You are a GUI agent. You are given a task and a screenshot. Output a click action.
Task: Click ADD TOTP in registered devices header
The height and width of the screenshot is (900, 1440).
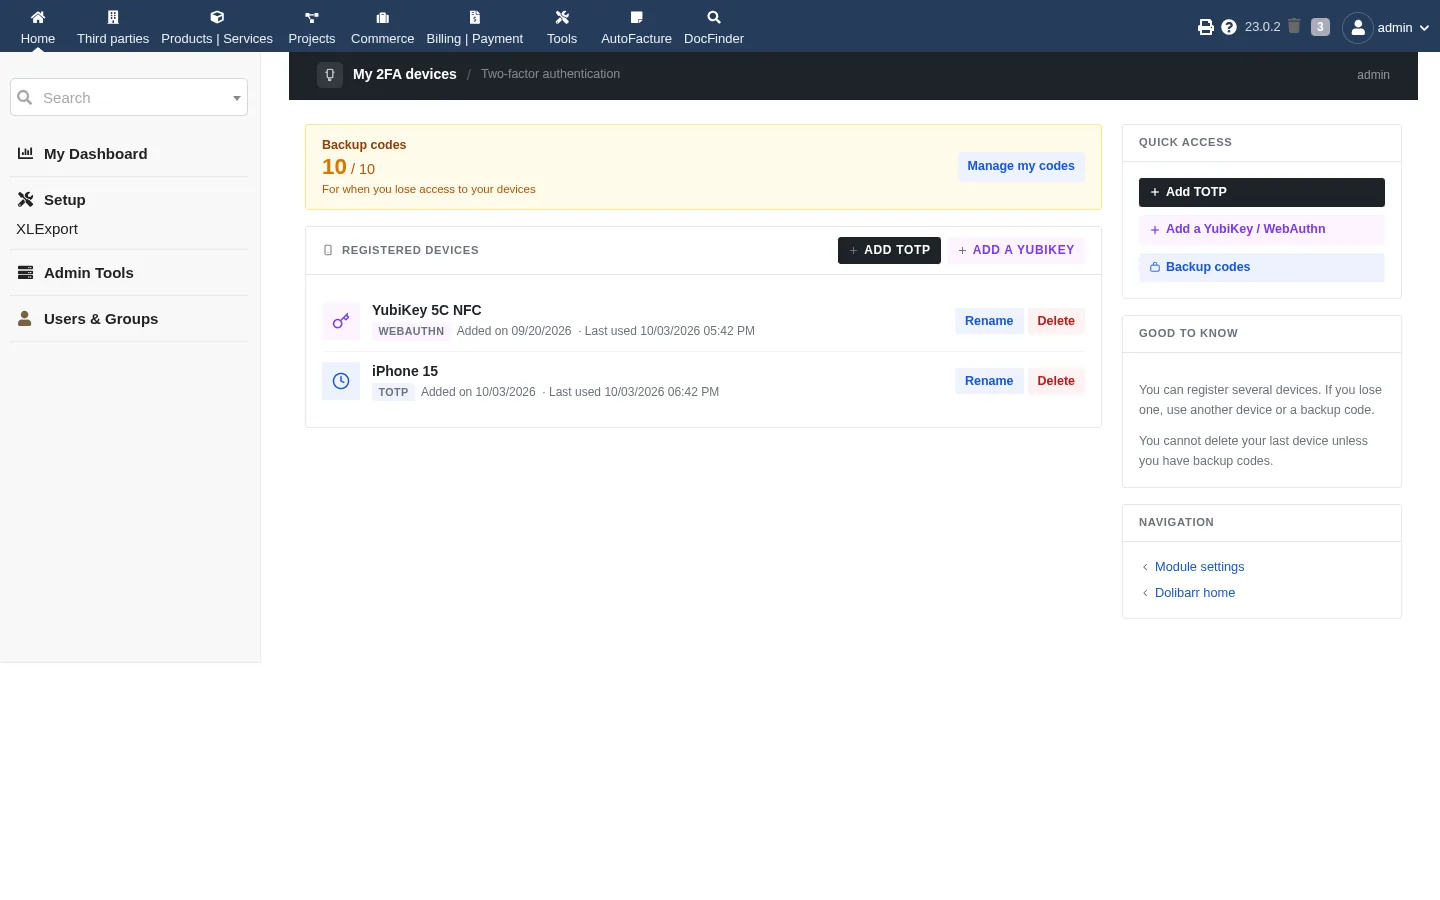click(889, 250)
